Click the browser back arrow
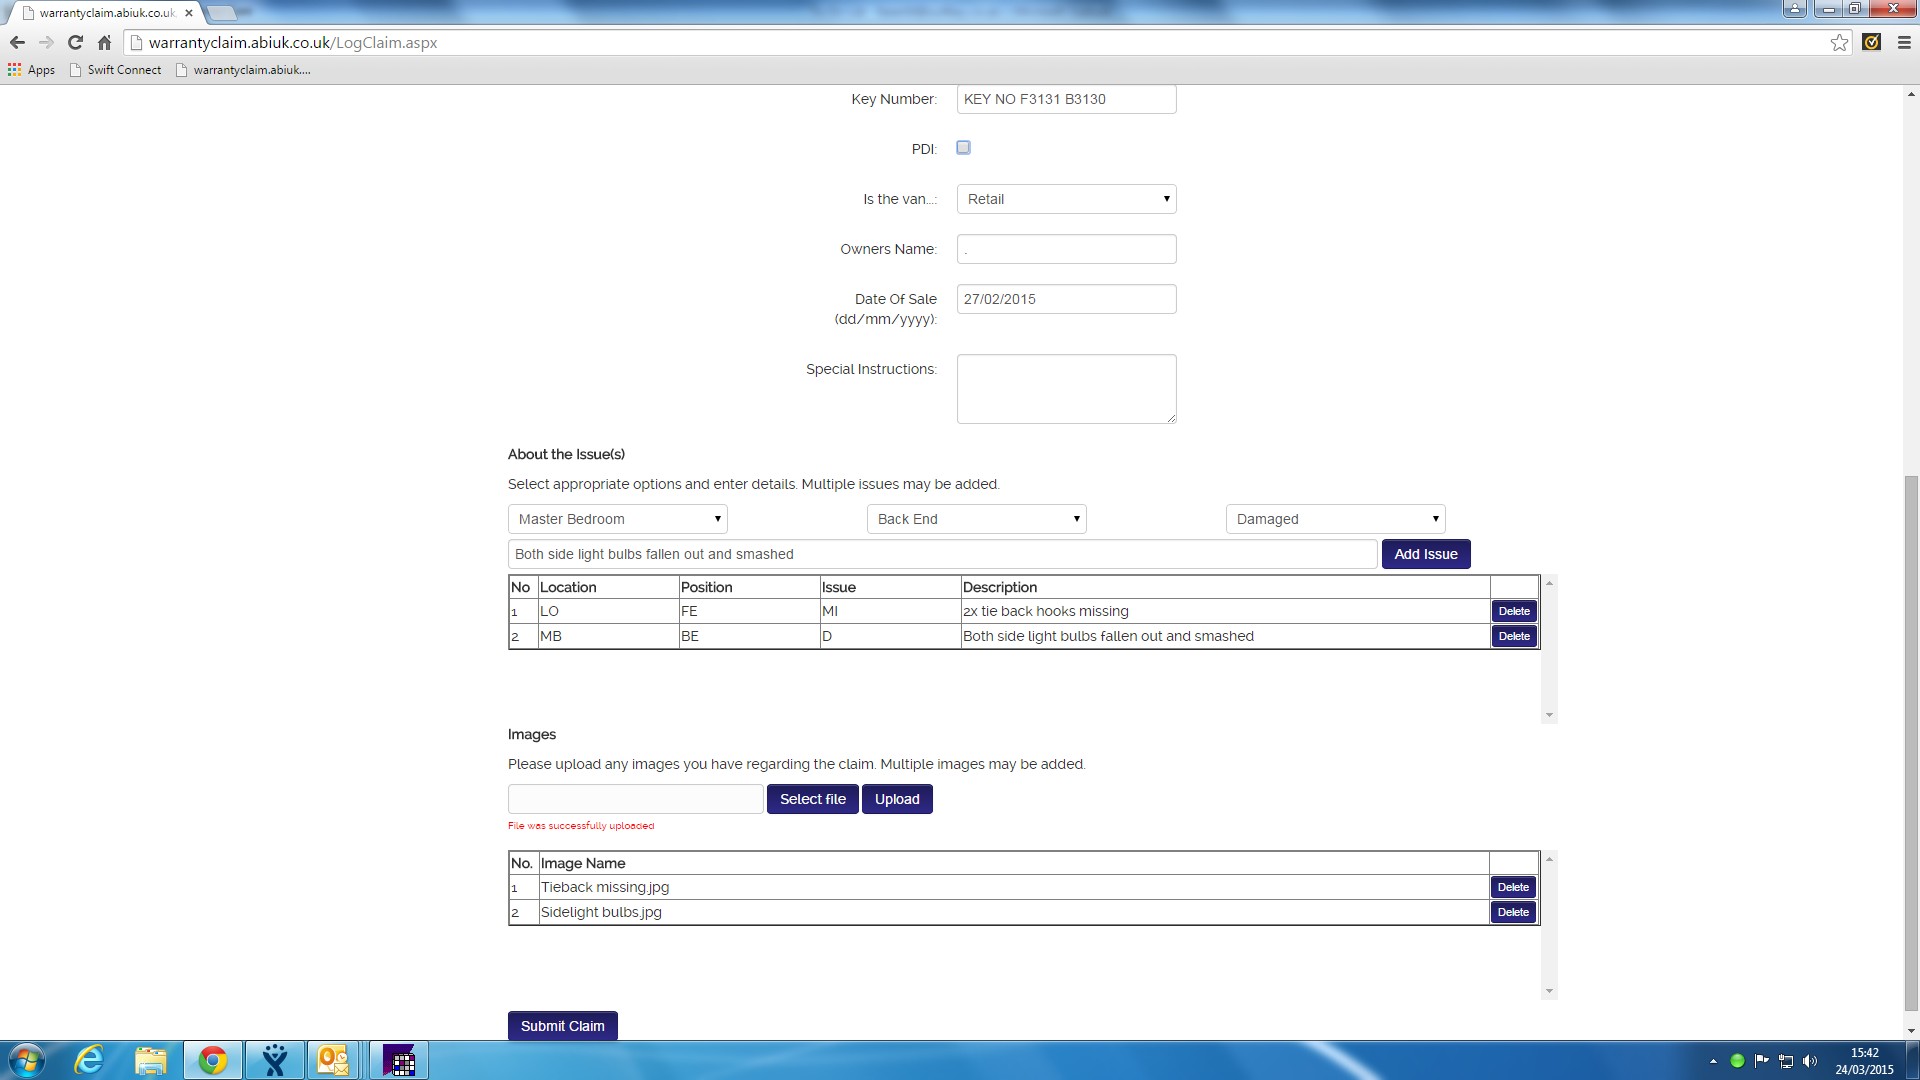This screenshot has height=1080, width=1920. tap(17, 43)
